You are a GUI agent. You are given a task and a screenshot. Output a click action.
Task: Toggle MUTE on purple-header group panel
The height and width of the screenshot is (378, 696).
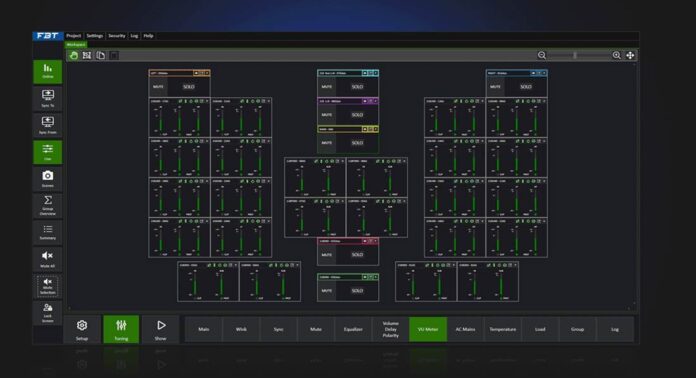pos(327,115)
